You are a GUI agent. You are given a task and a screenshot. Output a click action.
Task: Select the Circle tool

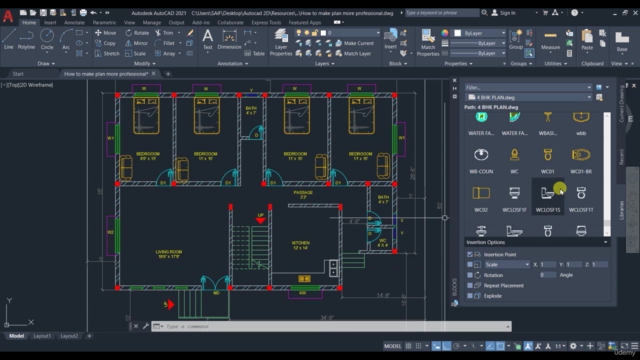pos(47,39)
